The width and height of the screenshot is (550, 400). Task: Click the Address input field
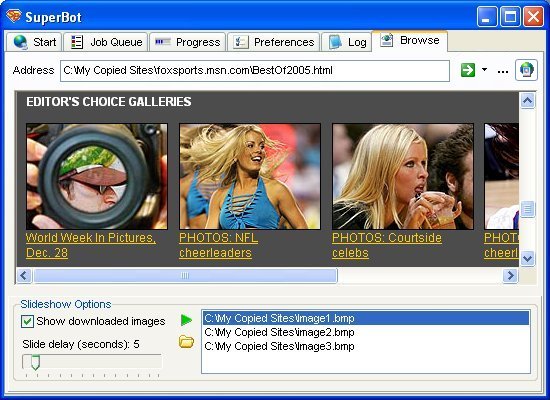click(255, 71)
